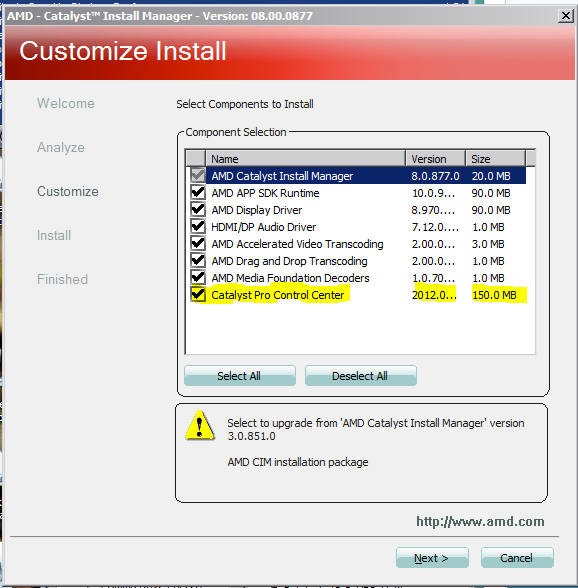The height and width of the screenshot is (588, 578).
Task: Toggle the HDMI/DP Audio Driver checkbox
Action: [198, 226]
